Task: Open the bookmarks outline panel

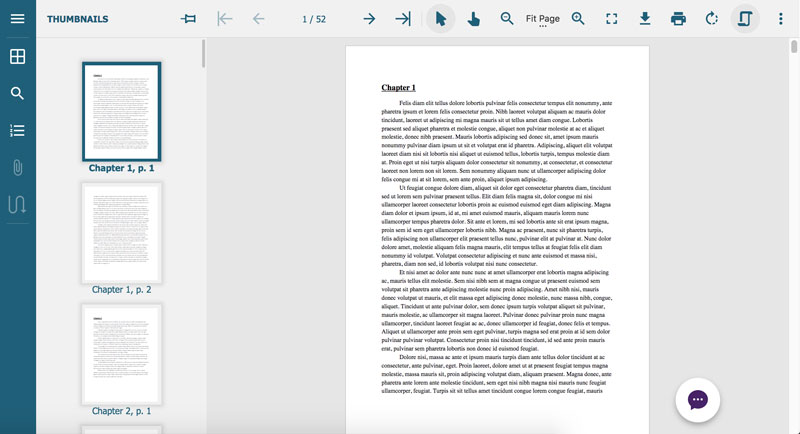Action: pos(17,131)
